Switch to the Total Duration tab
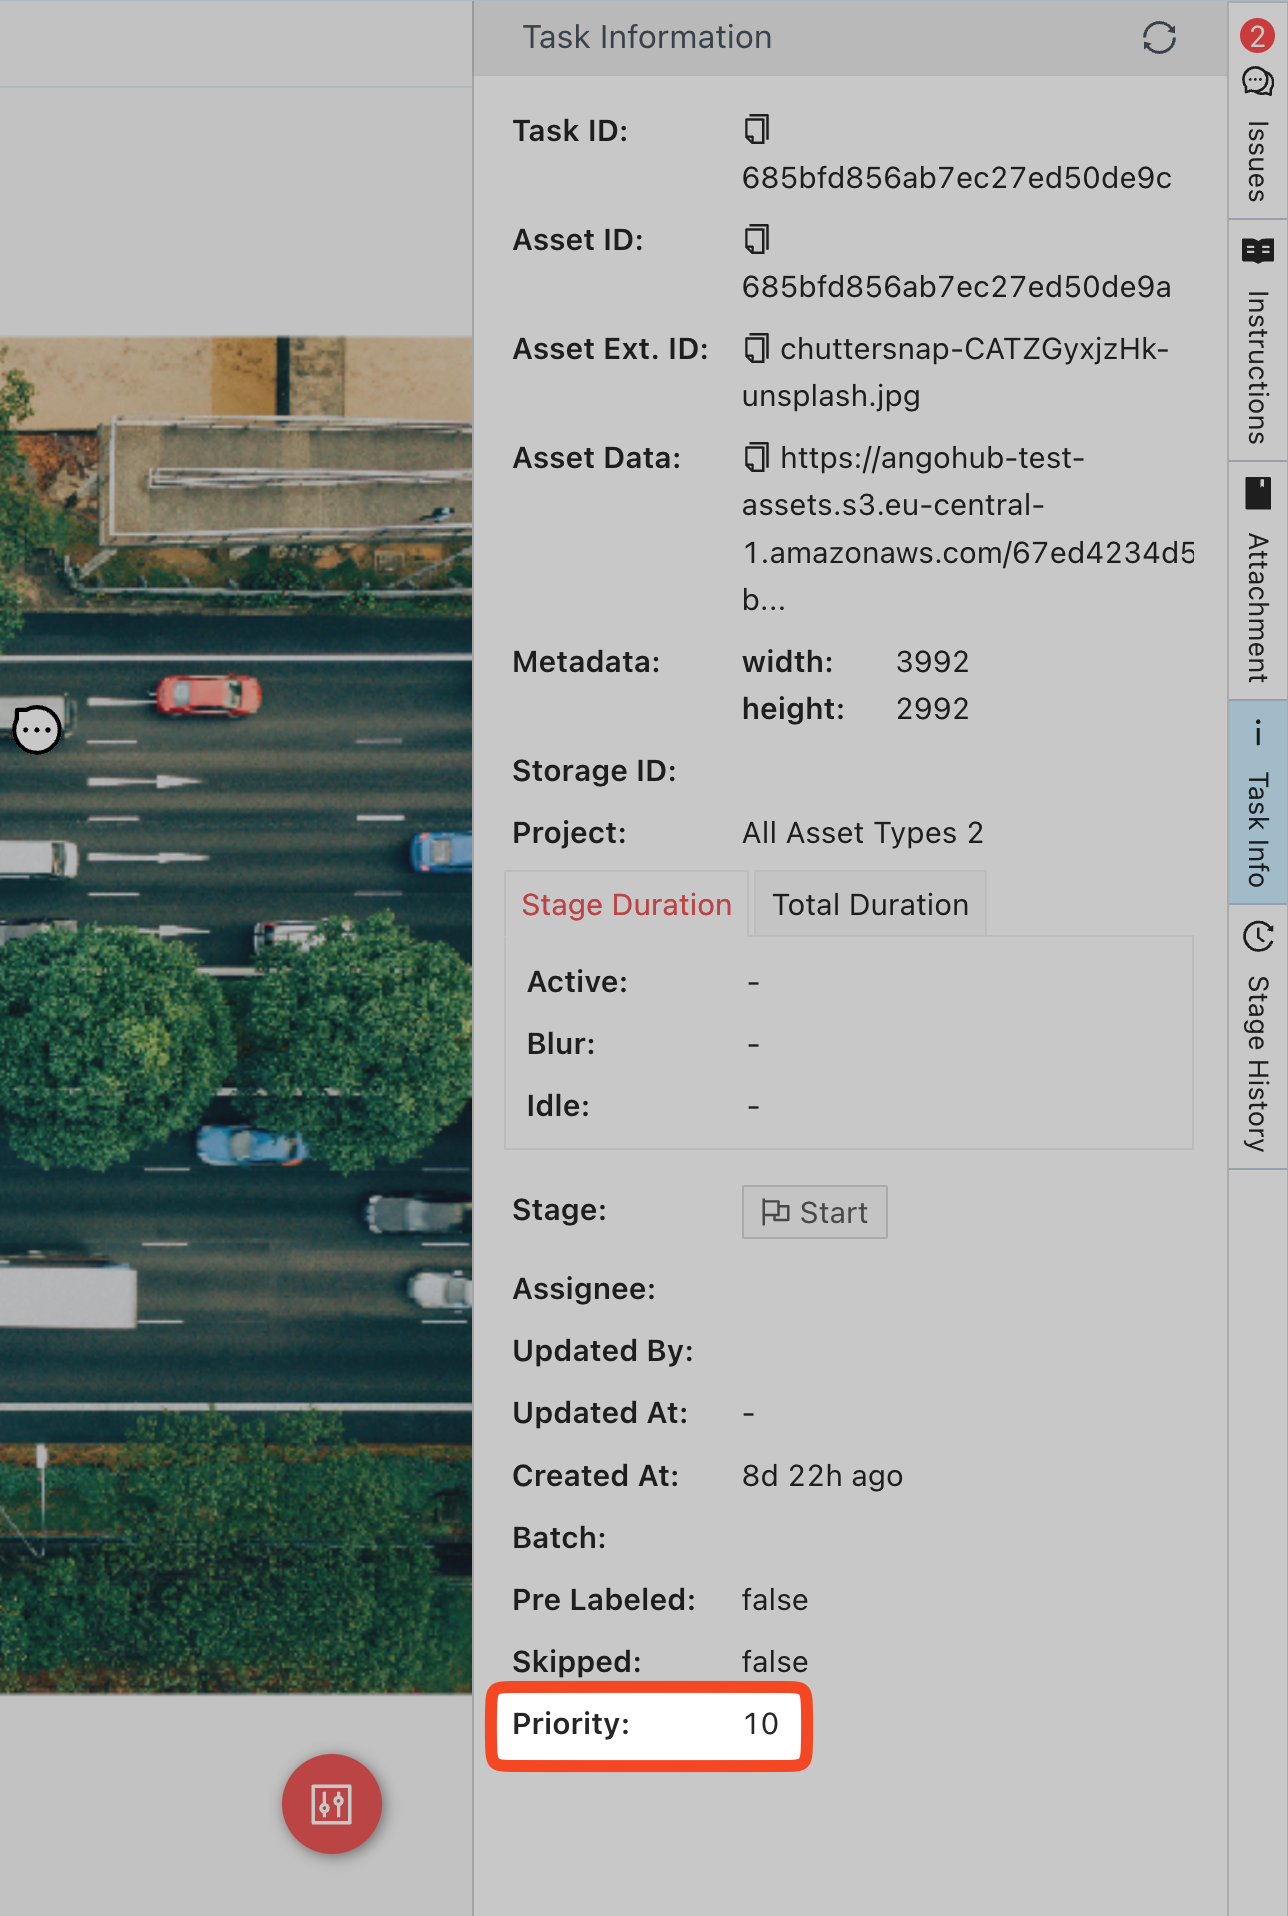Viewport: 1288px width, 1916px height. tap(870, 904)
